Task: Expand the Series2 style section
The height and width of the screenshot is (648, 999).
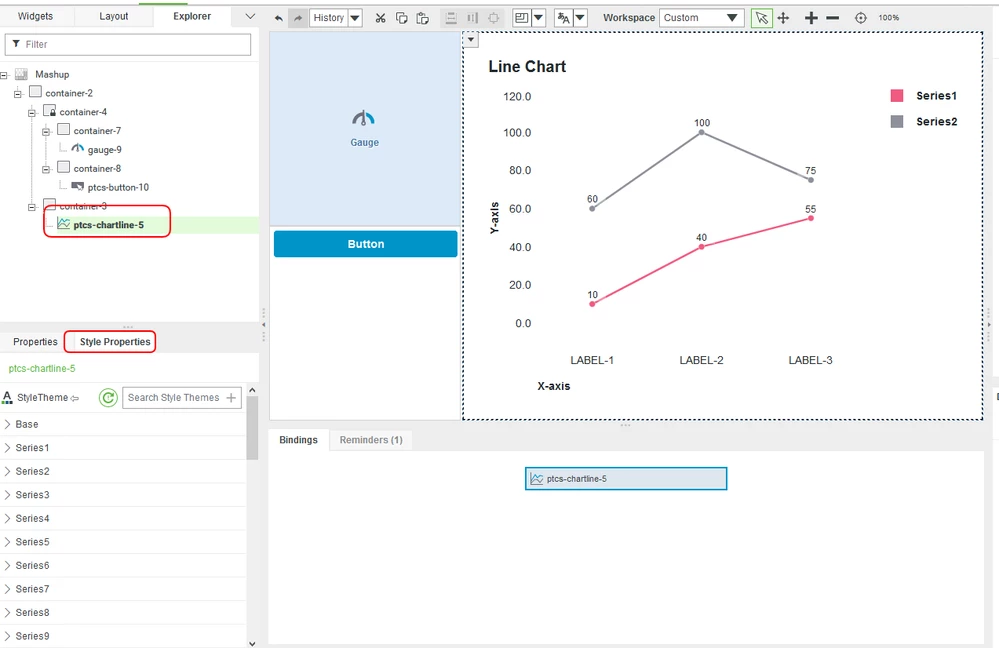Action: (8, 471)
